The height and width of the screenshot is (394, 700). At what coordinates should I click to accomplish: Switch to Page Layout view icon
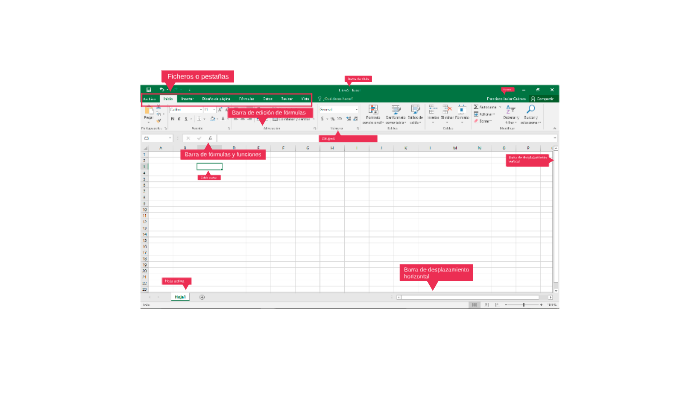point(487,305)
